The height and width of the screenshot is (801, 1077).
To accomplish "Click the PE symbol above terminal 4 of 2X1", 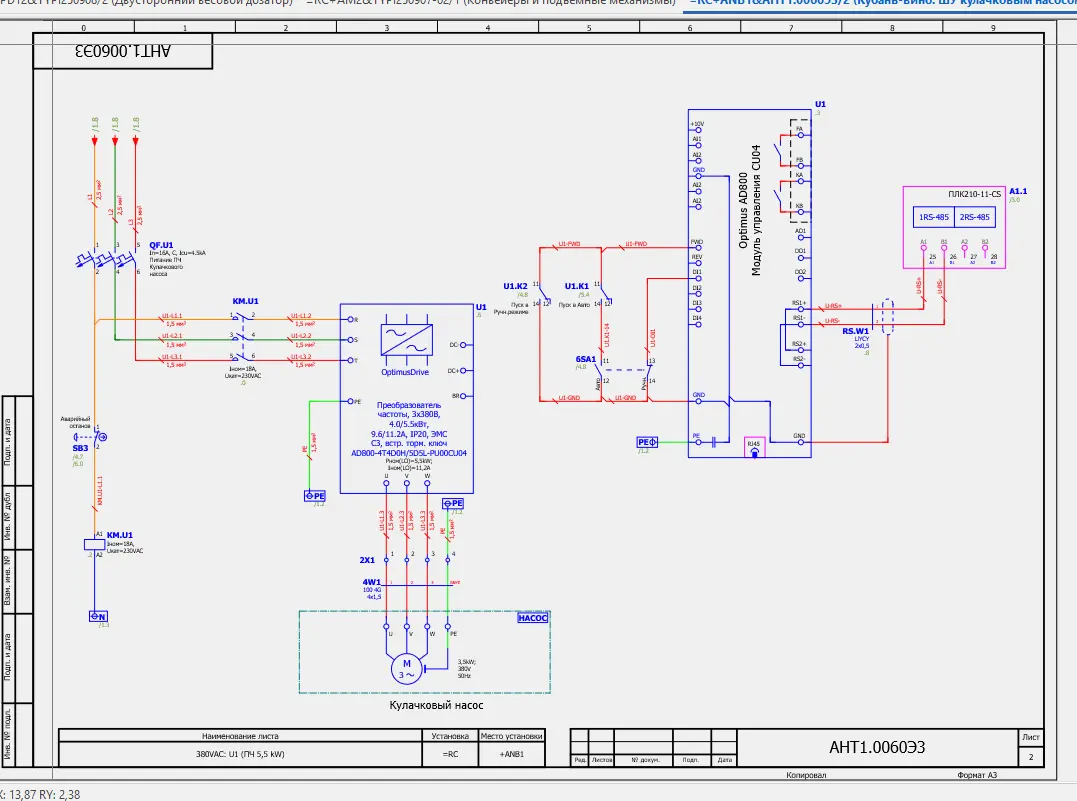I will (453, 504).
